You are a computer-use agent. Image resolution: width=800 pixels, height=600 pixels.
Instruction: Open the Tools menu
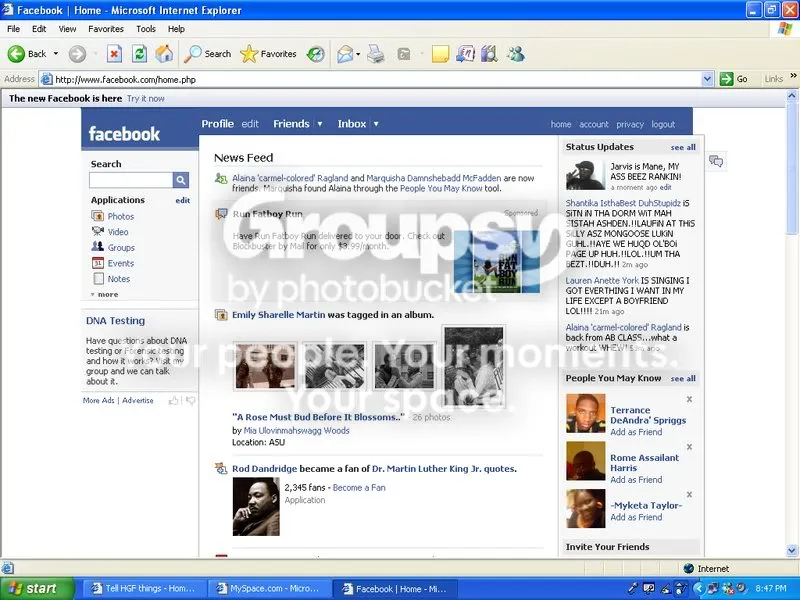click(x=145, y=29)
